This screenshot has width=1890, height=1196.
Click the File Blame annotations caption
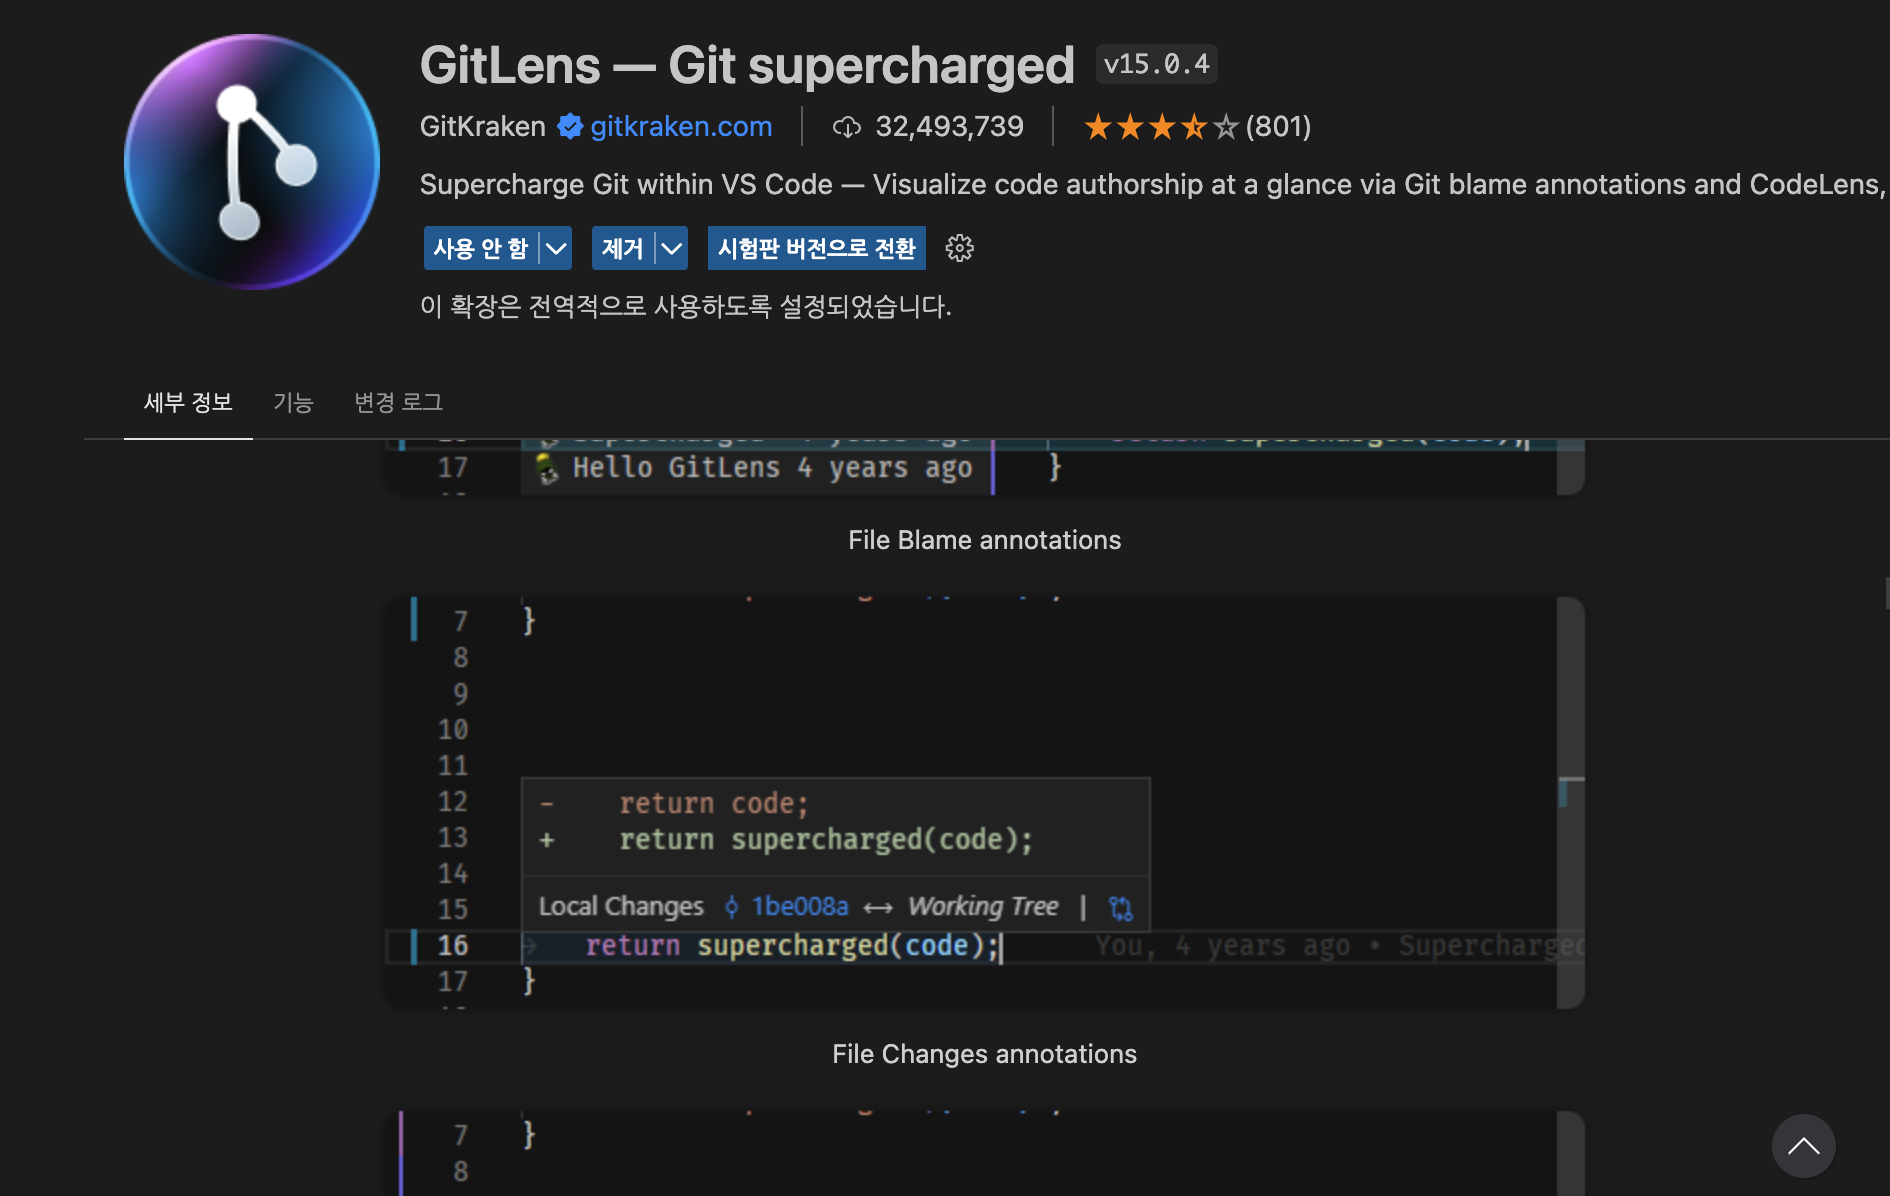click(985, 540)
